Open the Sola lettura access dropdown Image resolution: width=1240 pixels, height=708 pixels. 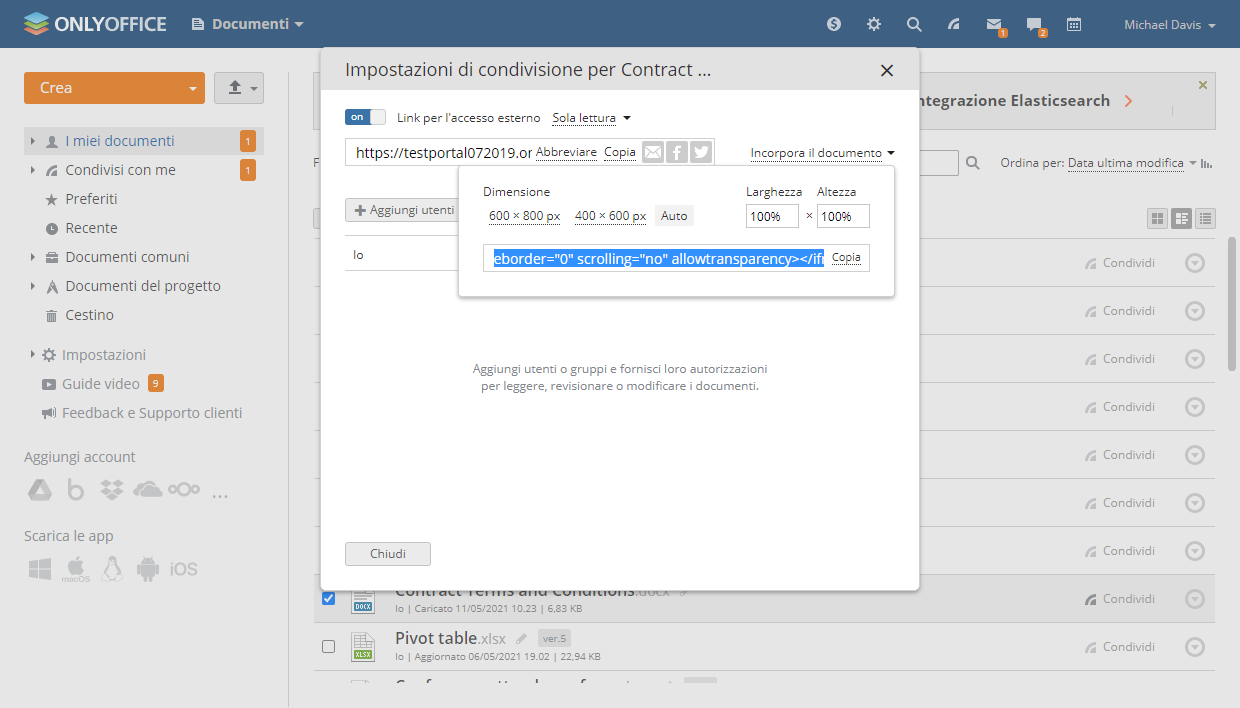coord(591,118)
